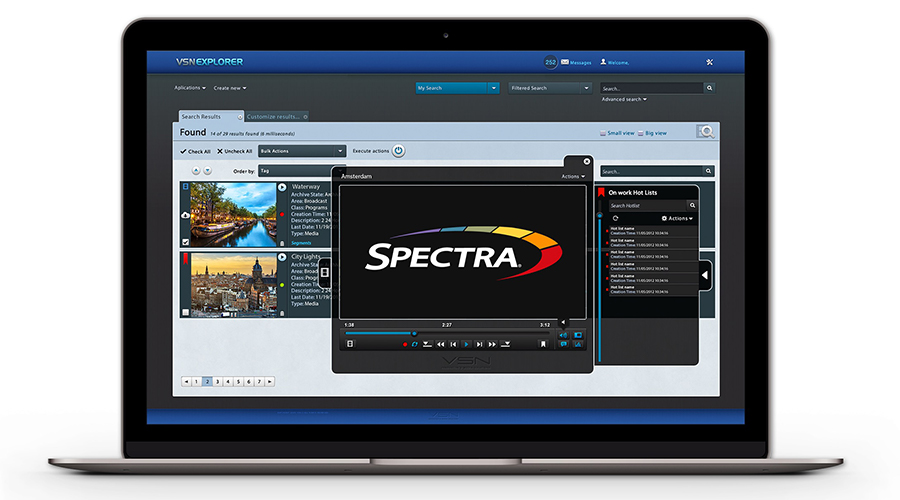Toggle the volume speaker icon in player
This screenshot has width=900, height=500.
[x=563, y=335]
